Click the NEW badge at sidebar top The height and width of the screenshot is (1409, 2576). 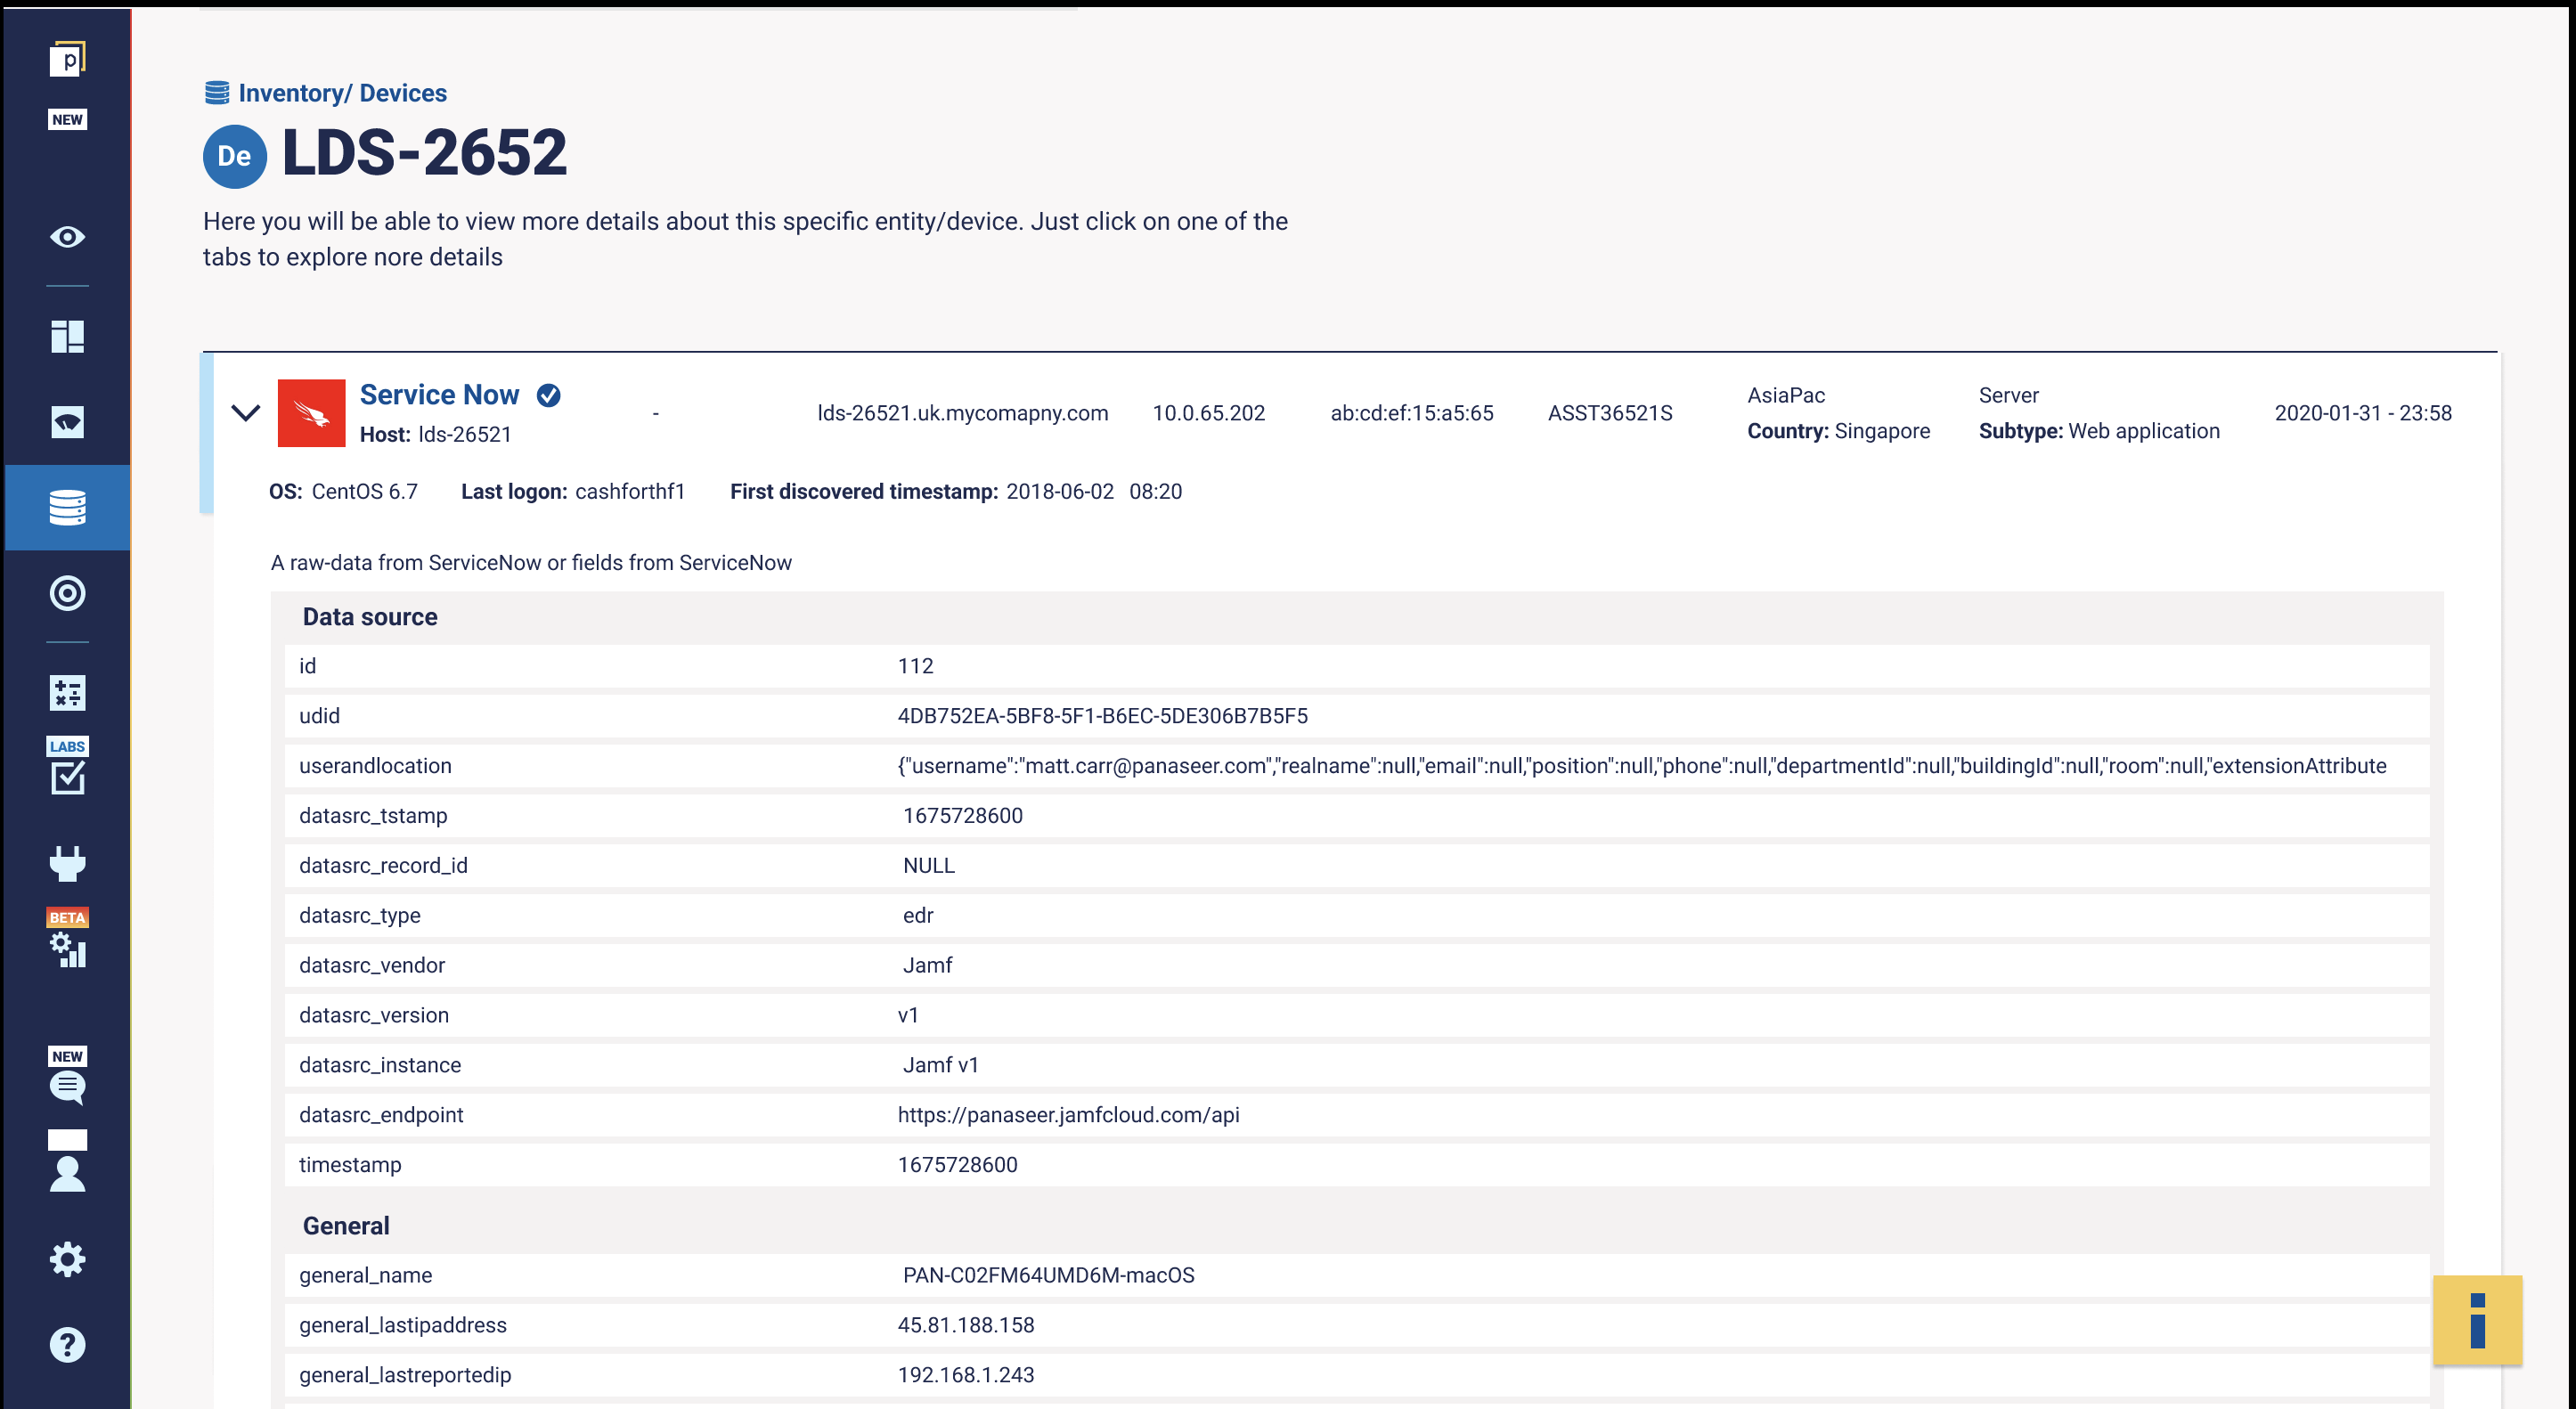pos(67,120)
